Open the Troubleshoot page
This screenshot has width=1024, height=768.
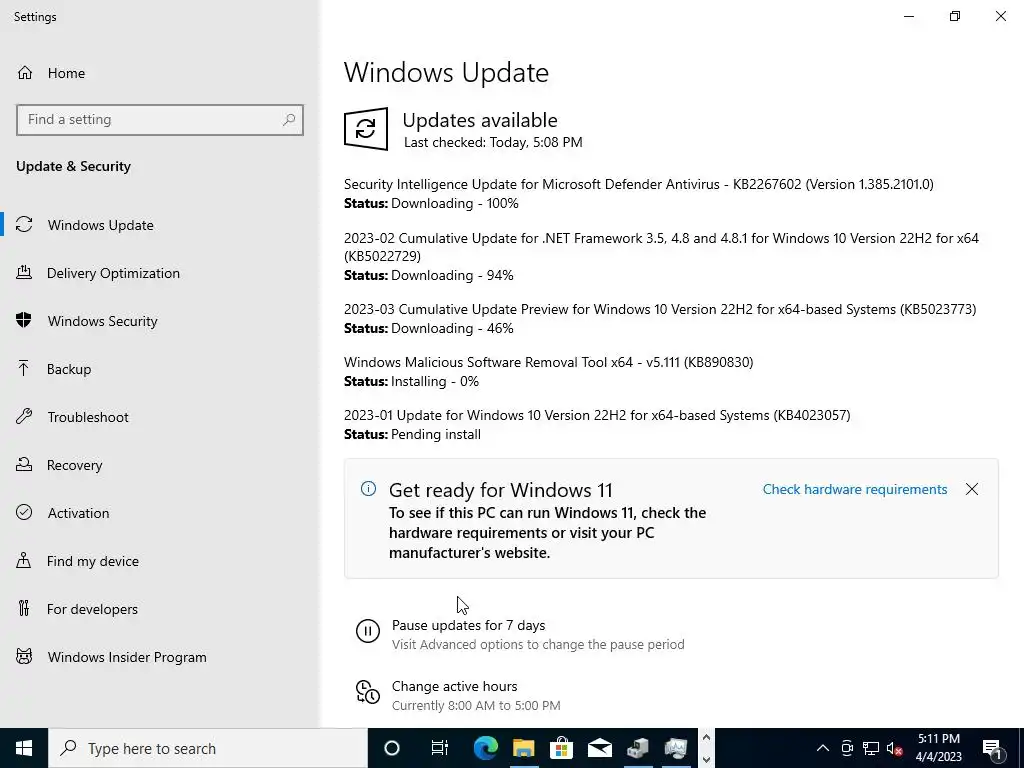point(88,417)
